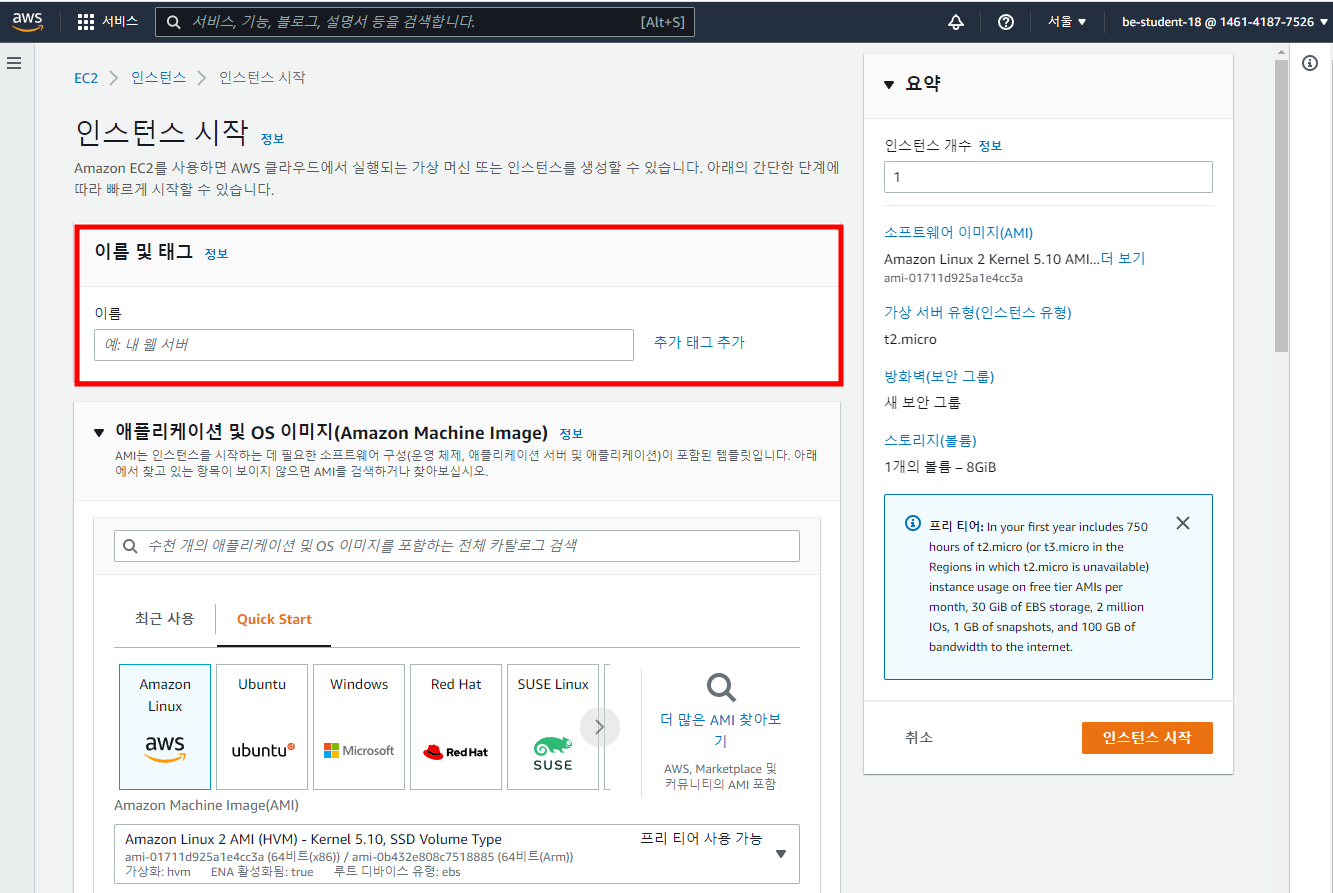Open 정보 link beside 이름 및 태그

[x=216, y=254]
